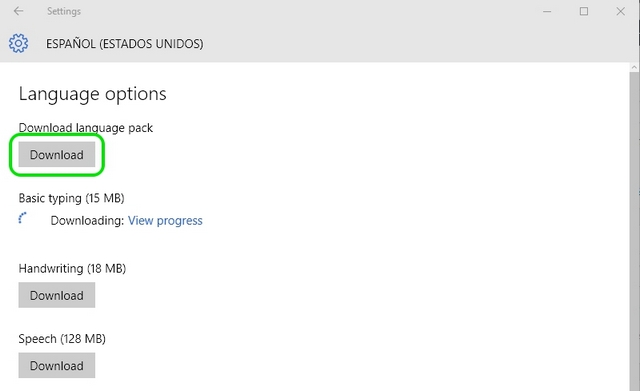Open the View progress link
The height and width of the screenshot is (391, 640).
pyautogui.click(x=165, y=221)
